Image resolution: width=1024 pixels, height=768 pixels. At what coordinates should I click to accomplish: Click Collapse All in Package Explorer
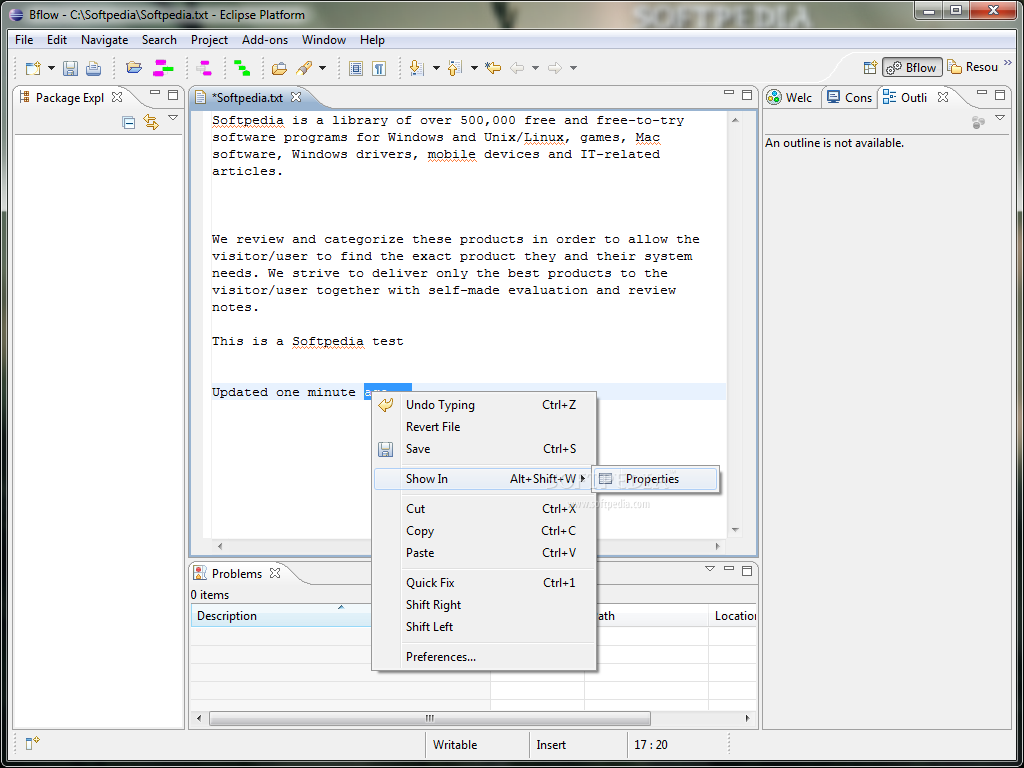pyautogui.click(x=129, y=122)
